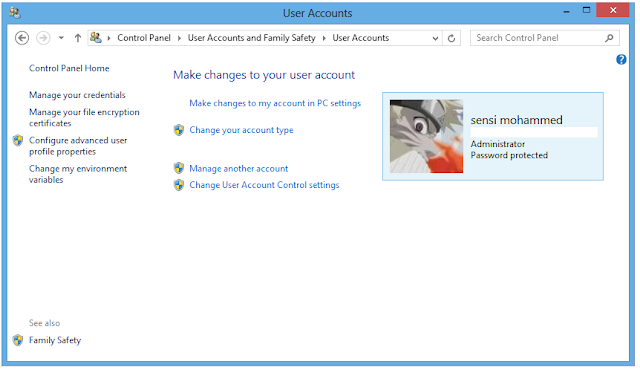
Task: Click the Forward navigation arrow
Action: pos(43,38)
